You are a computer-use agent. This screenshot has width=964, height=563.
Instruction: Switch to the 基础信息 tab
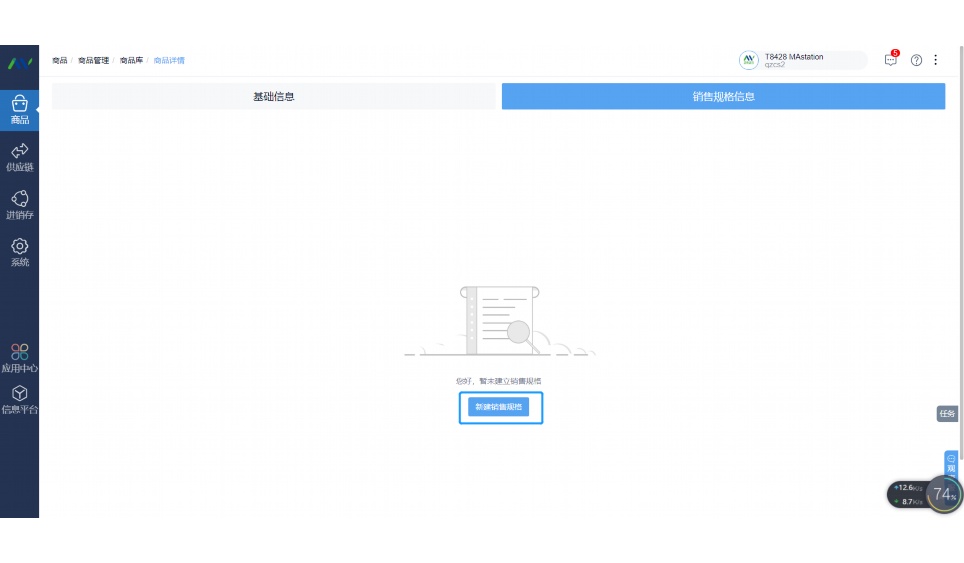[x=273, y=97]
